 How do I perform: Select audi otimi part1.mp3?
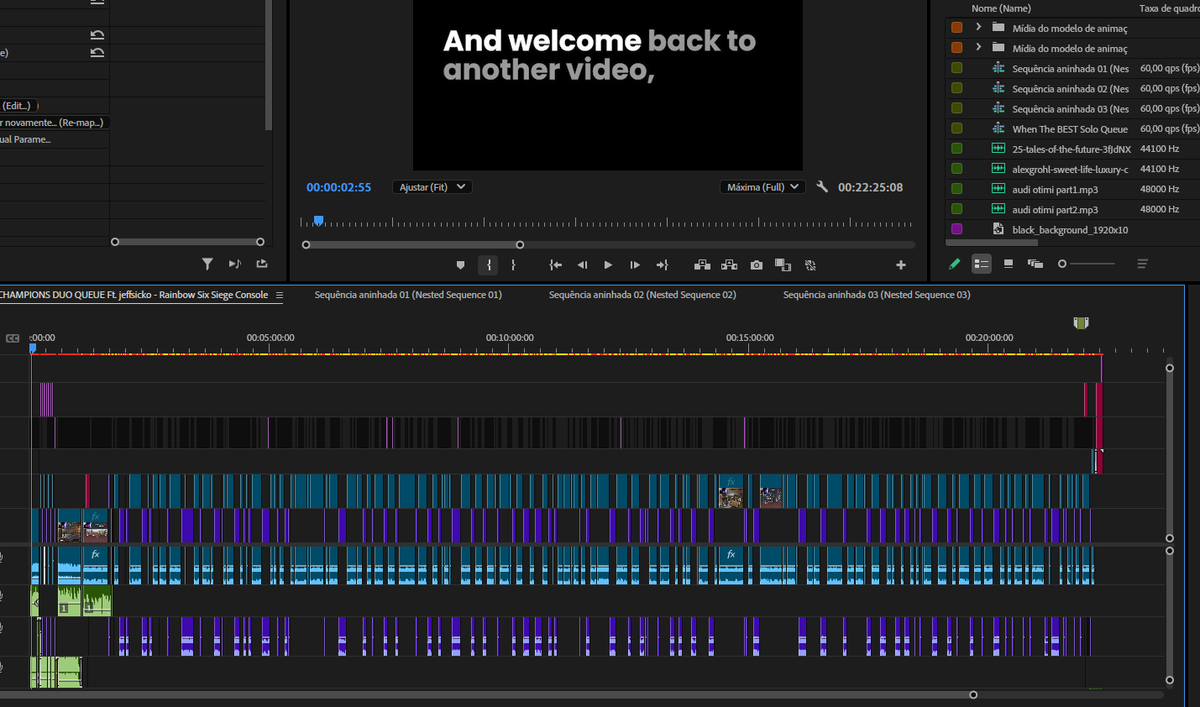[1055, 189]
